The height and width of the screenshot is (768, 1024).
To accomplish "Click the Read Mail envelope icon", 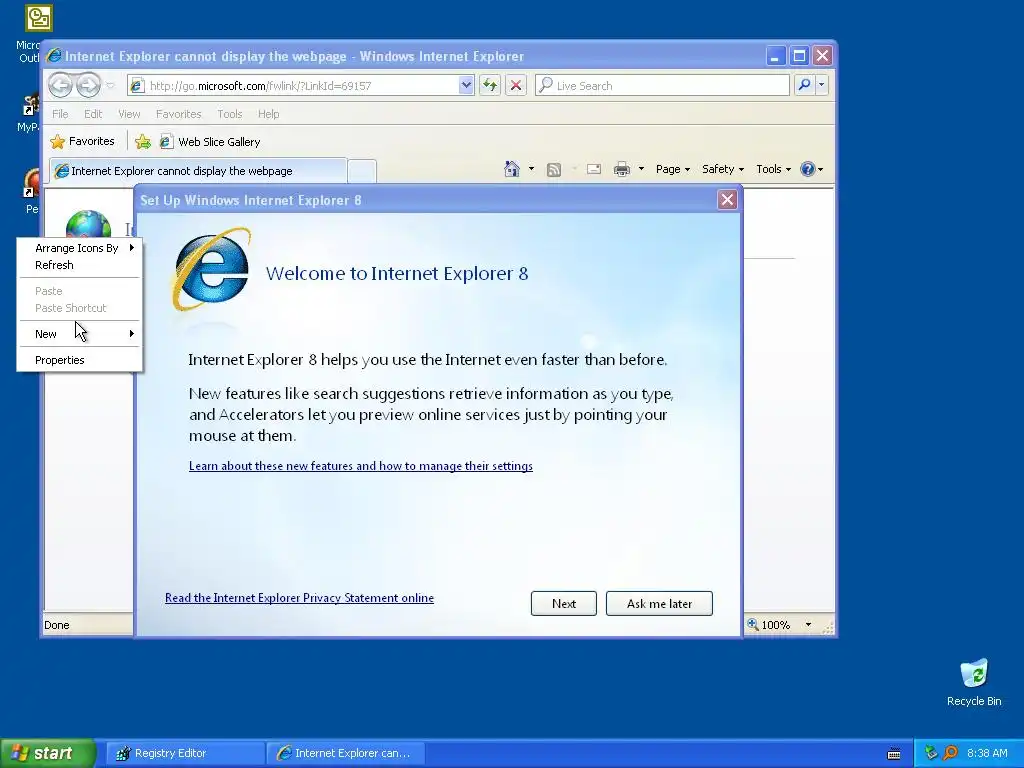I will 594,169.
